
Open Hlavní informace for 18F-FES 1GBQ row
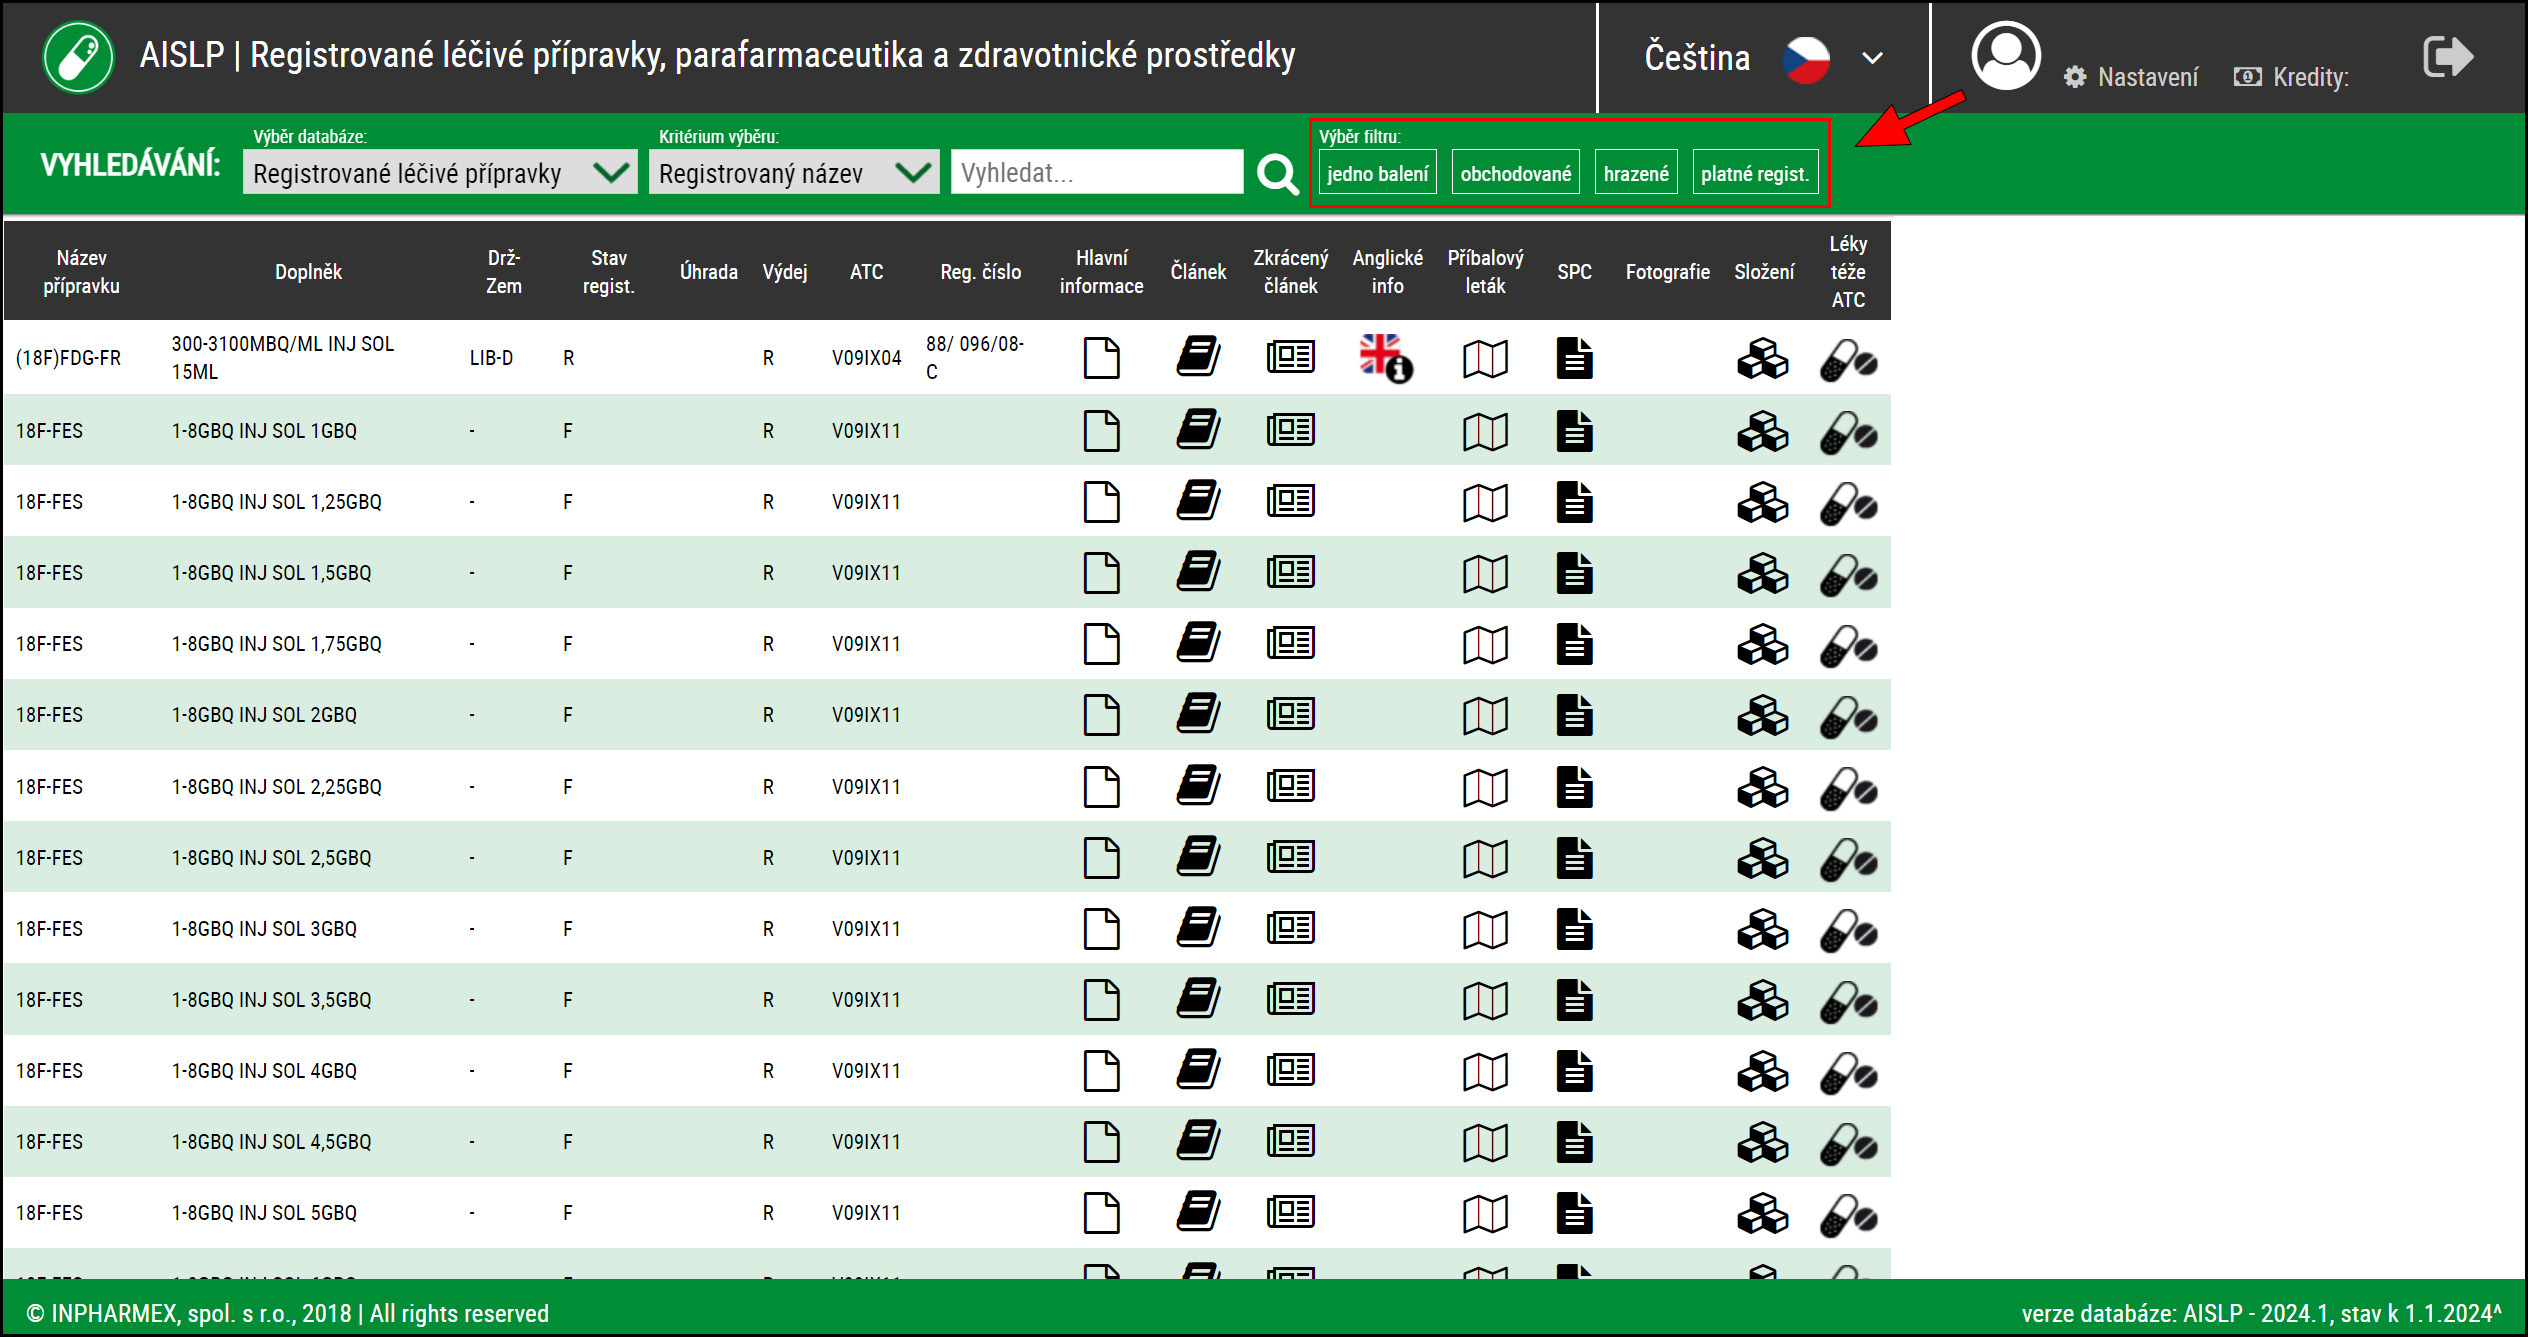[1101, 431]
